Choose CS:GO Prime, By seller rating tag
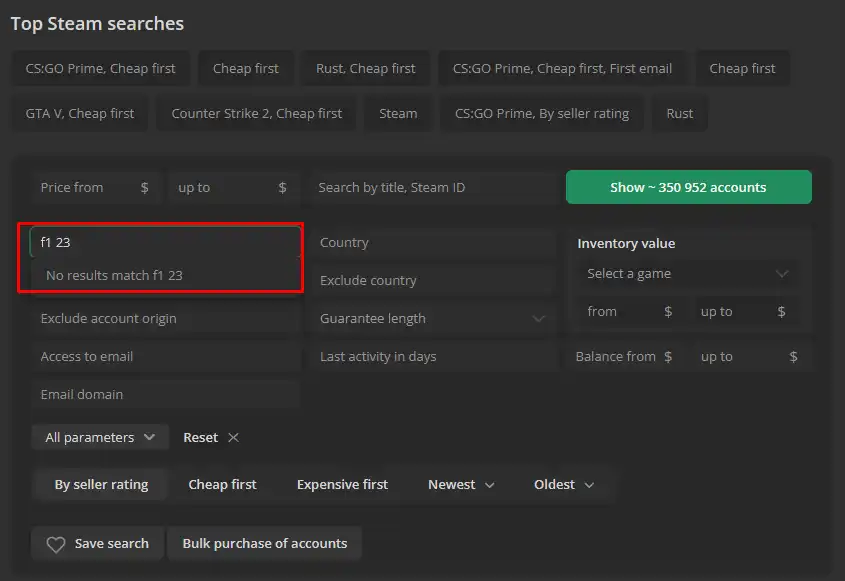 (542, 114)
